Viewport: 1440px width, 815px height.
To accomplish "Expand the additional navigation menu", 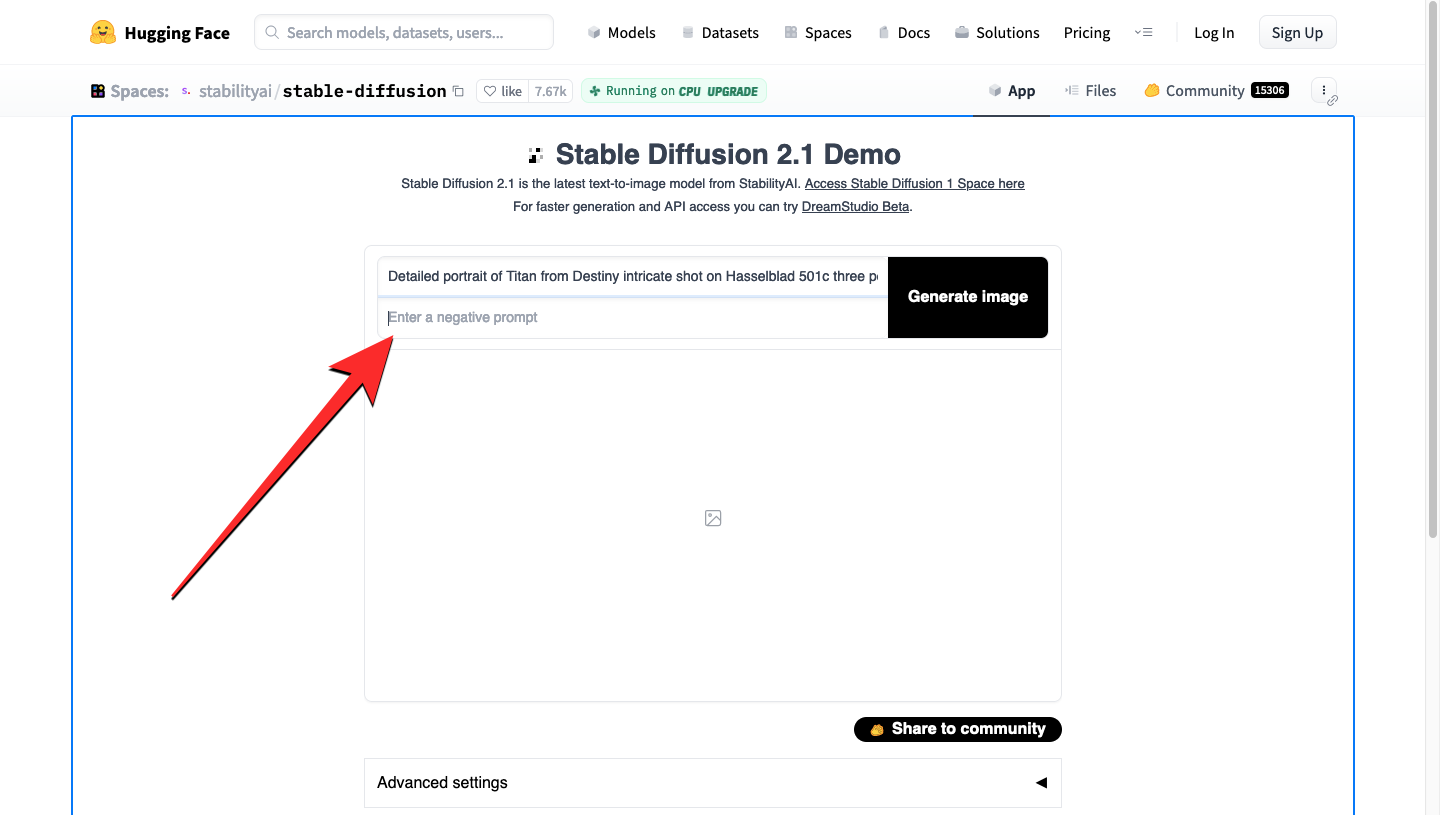I will pos(1144,33).
